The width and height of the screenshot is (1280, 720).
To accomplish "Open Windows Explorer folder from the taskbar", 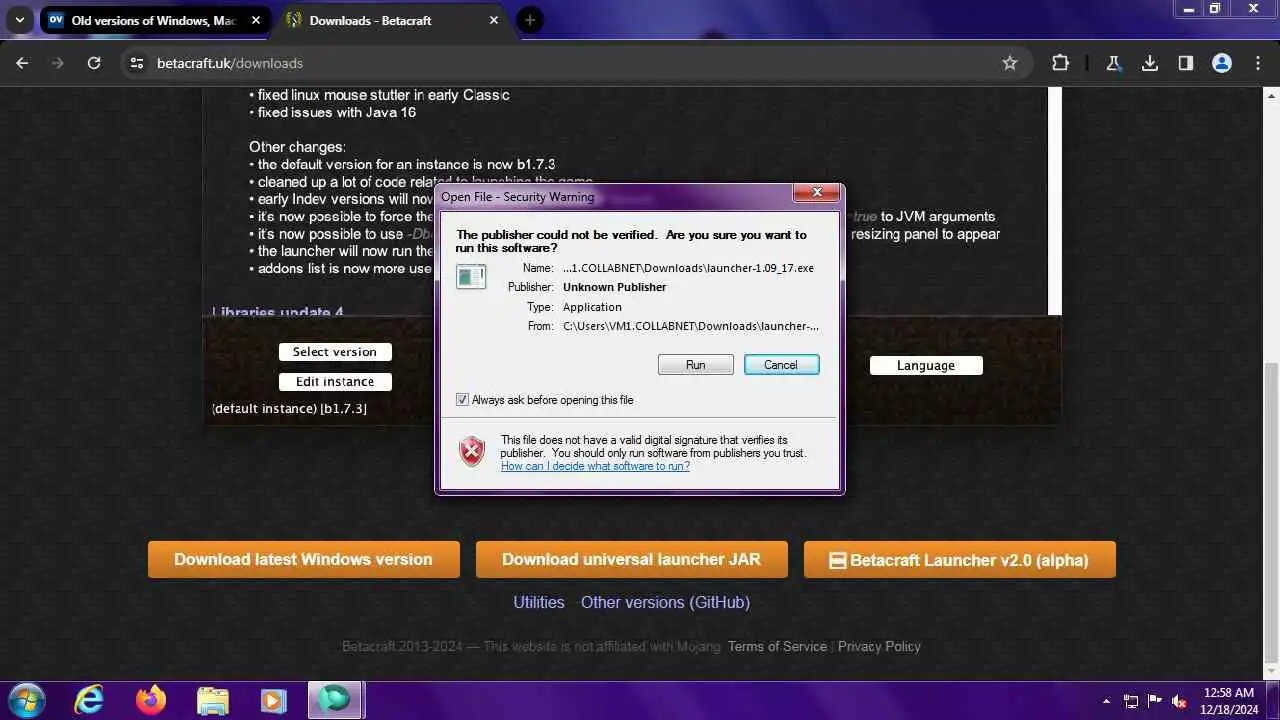I will click(213, 700).
